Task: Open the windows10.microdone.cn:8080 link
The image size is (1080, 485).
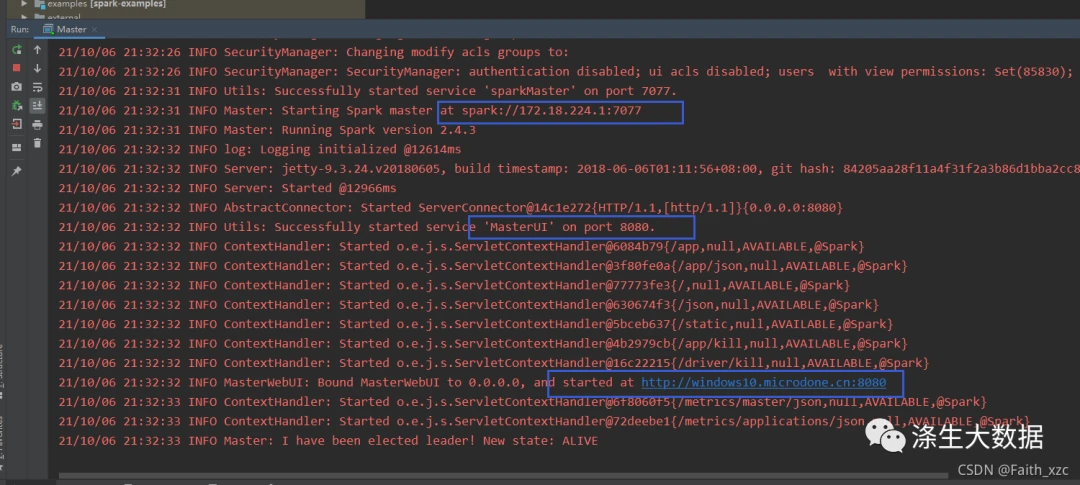Action: (x=763, y=382)
